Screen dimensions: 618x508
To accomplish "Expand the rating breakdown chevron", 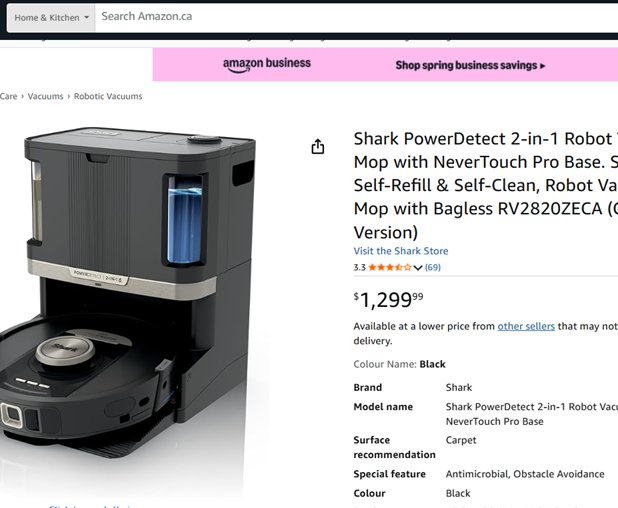I will [x=417, y=268].
